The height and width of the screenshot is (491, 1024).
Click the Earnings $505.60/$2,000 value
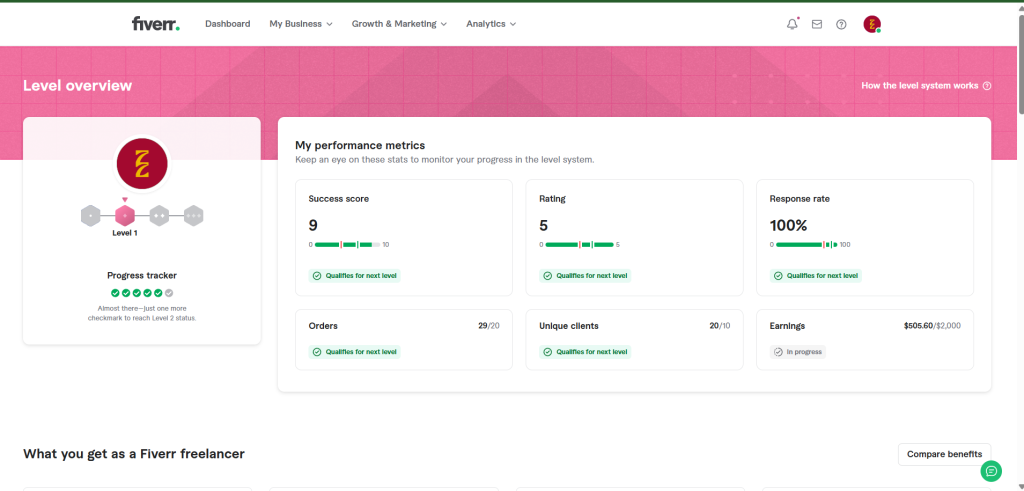[932, 326]
